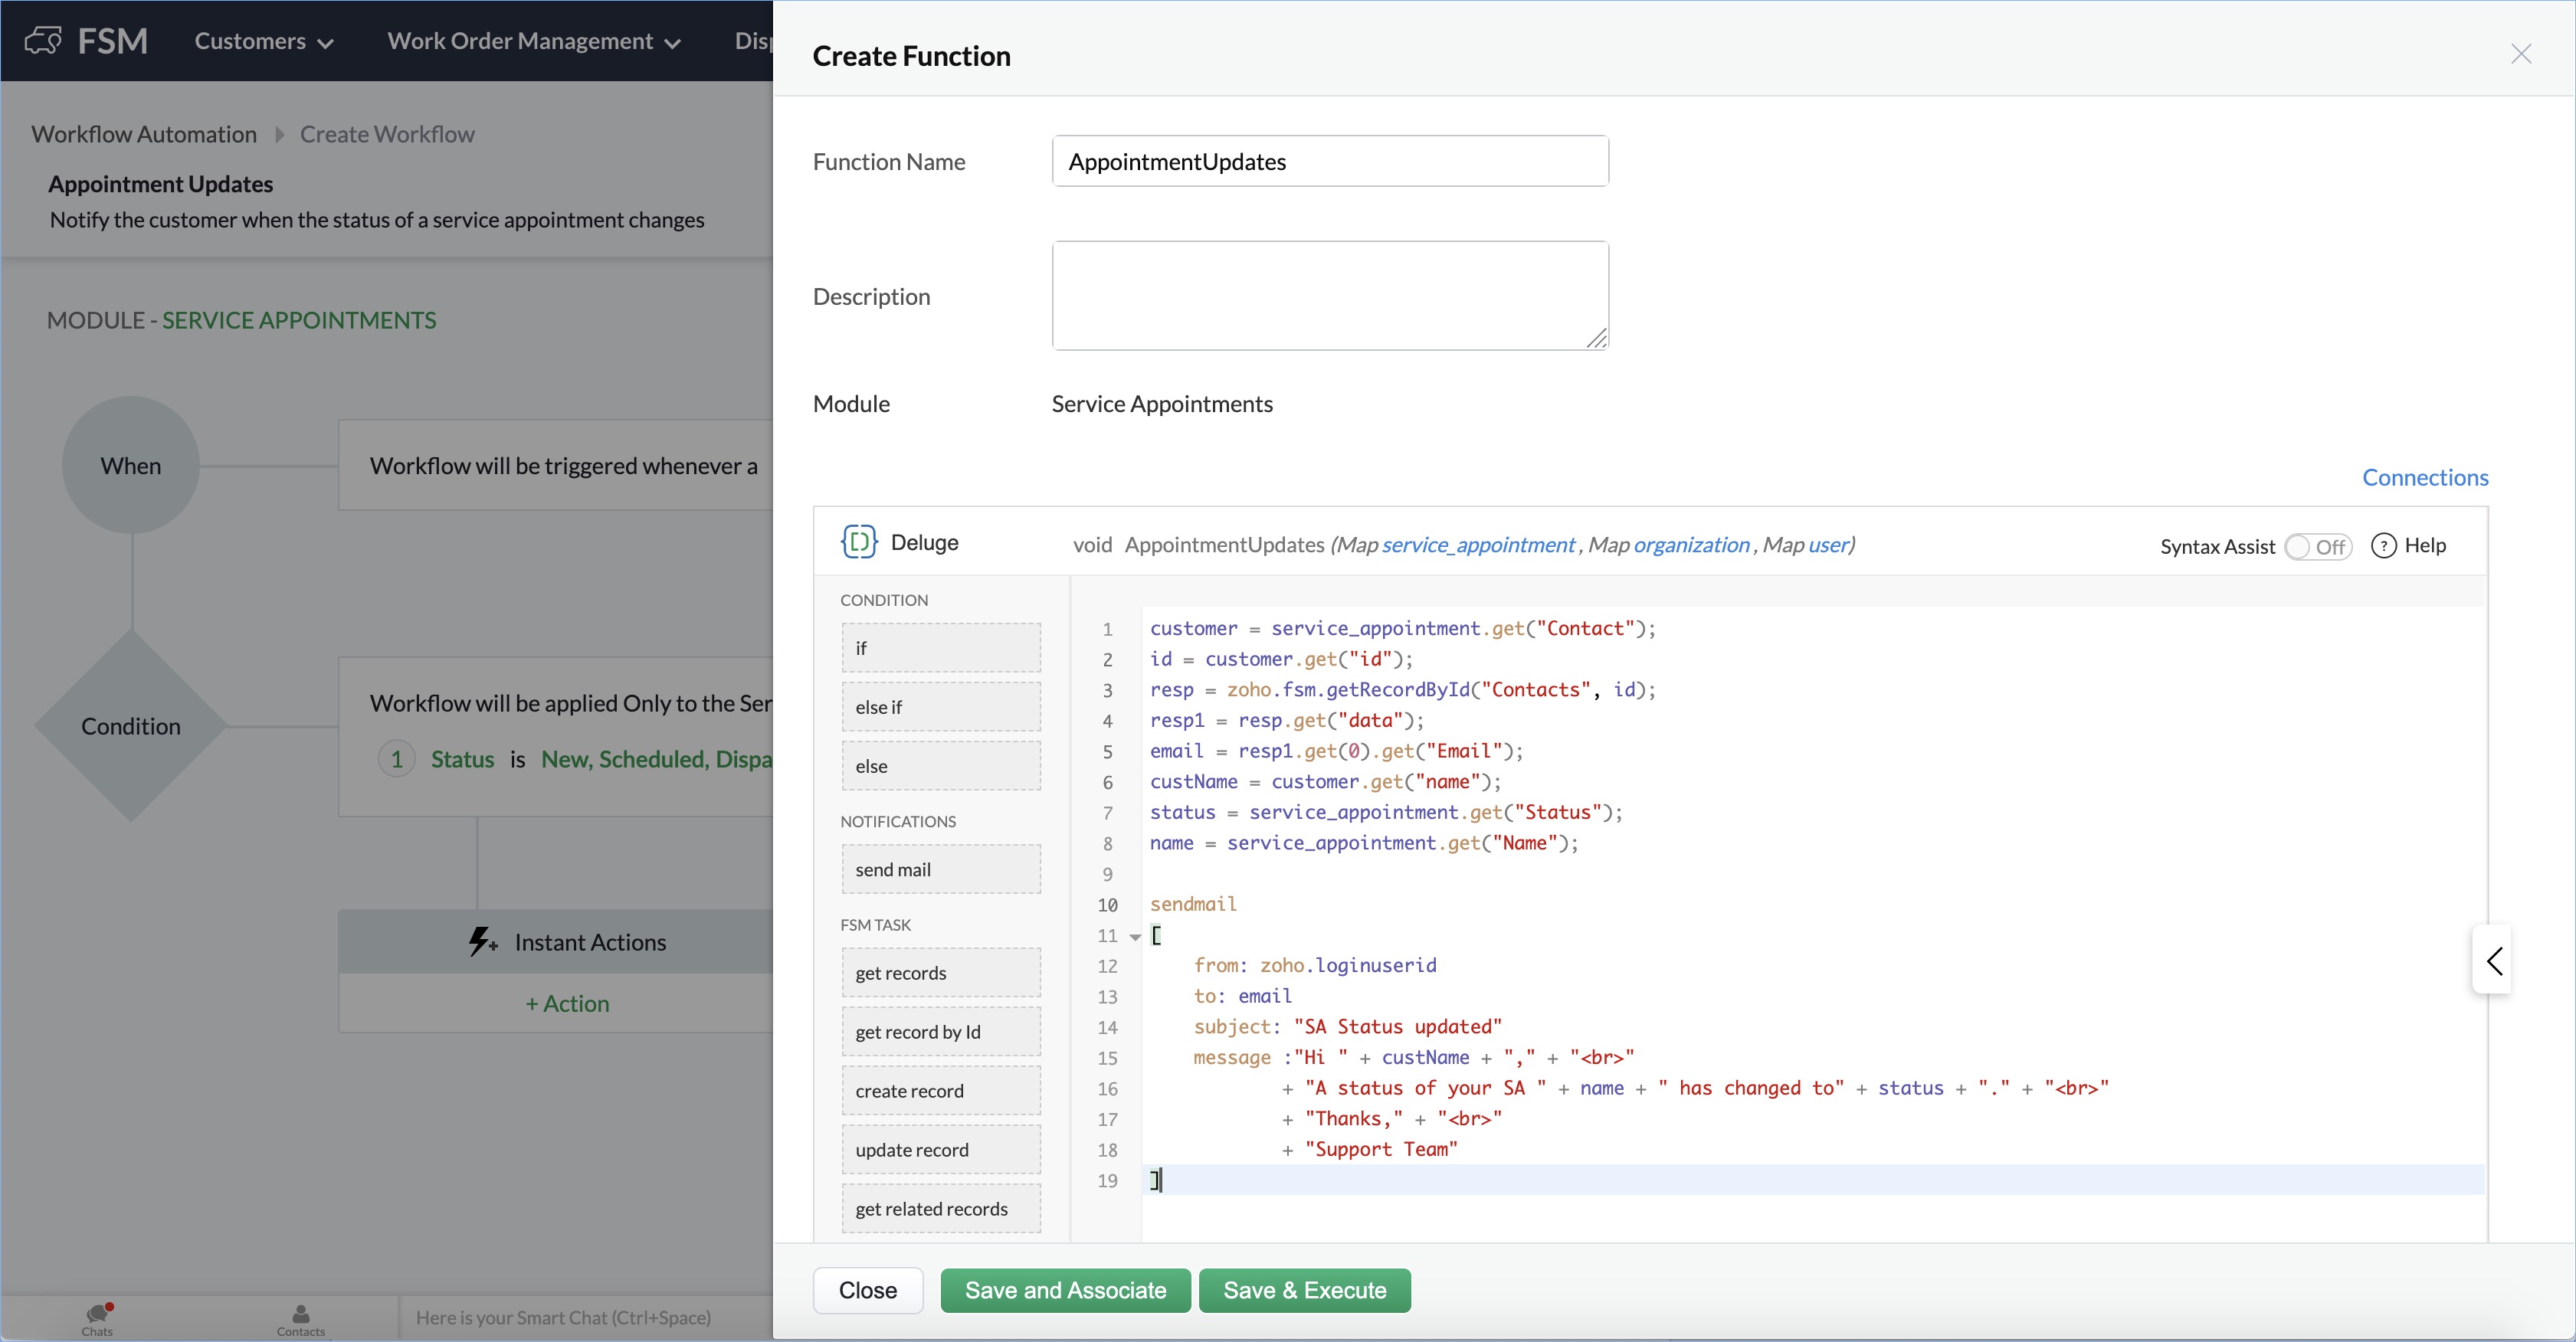This screenshot has width=2576, height=1342.
Task: Insert the send mail snippet block
Action: point(940,869)
